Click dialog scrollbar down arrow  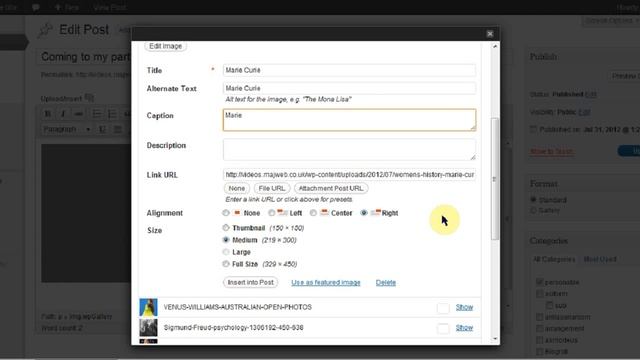495,338
